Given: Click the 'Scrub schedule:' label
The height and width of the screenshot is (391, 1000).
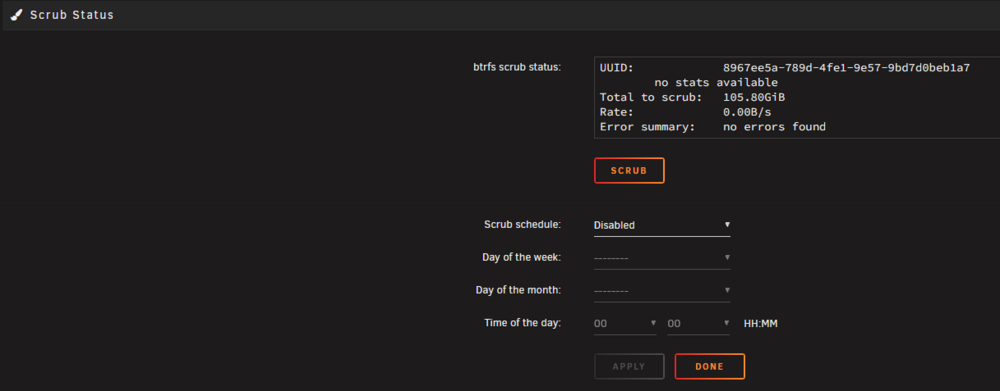Looking at the screenshot, I should (x=522, y=225).
